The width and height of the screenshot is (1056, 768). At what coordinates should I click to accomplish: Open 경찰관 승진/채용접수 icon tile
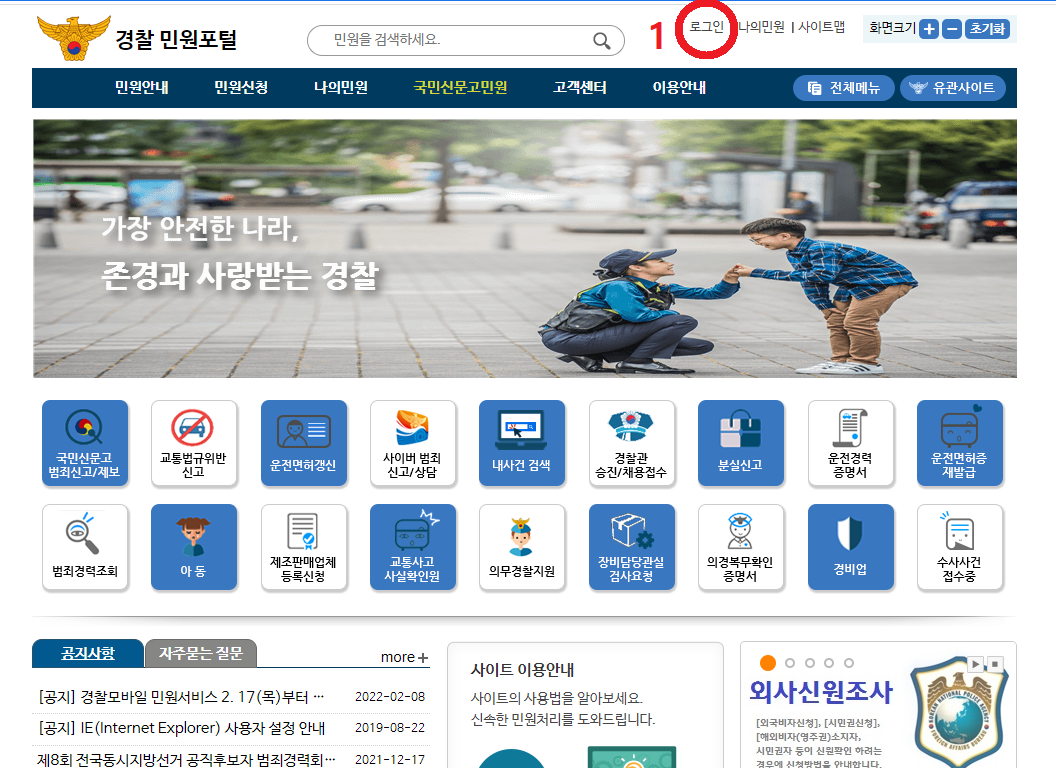click(632, 443)
